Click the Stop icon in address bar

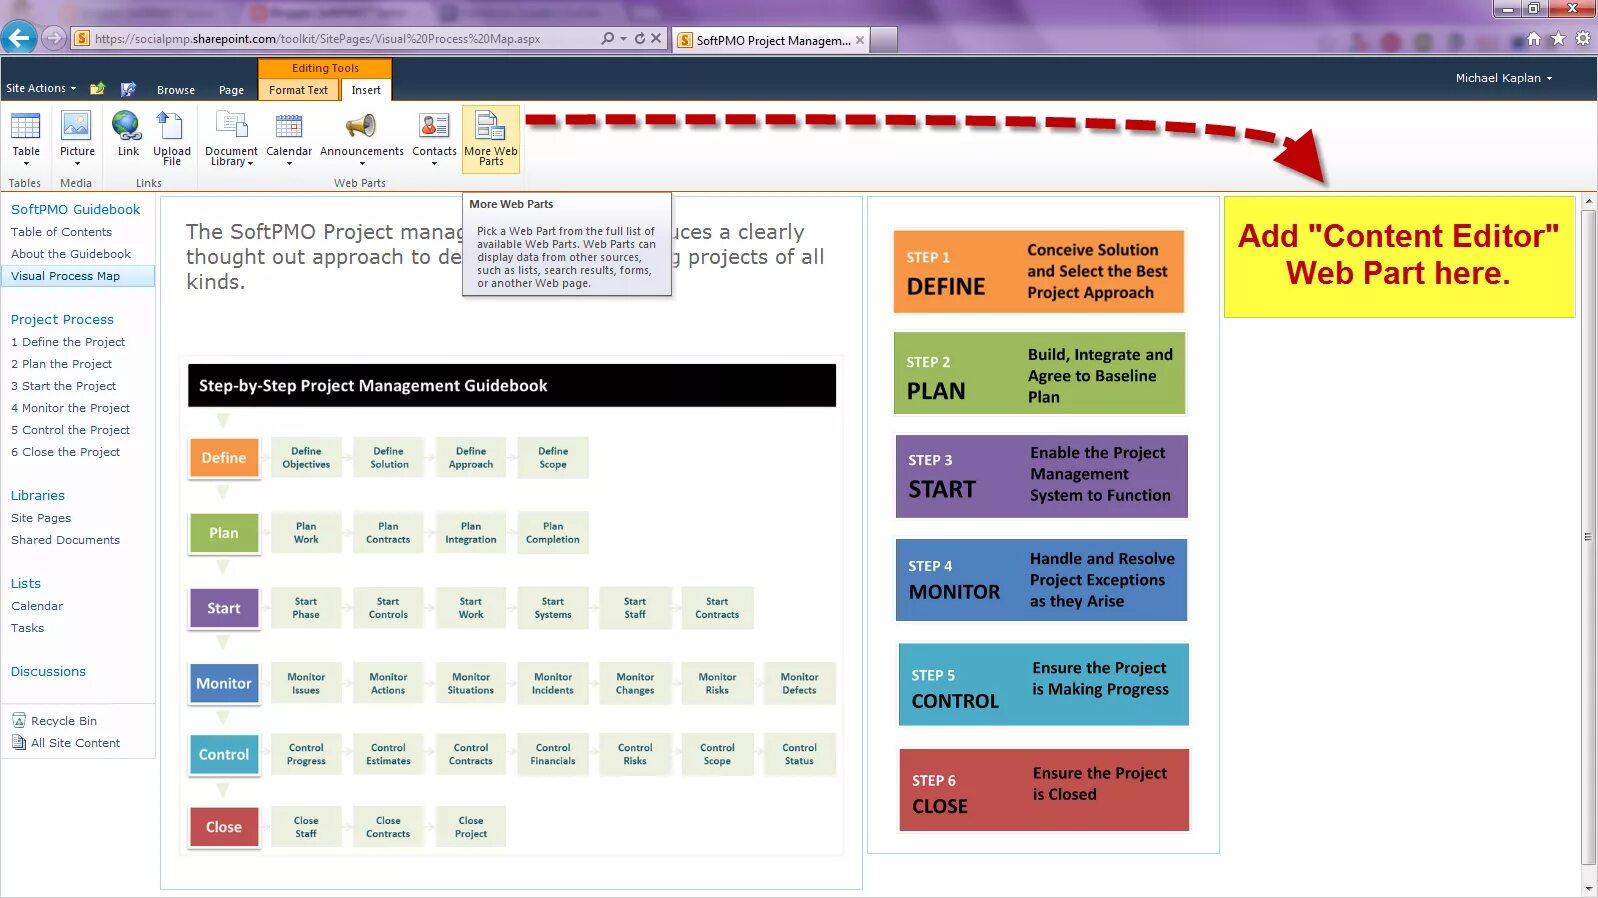(x=656, y=38)
